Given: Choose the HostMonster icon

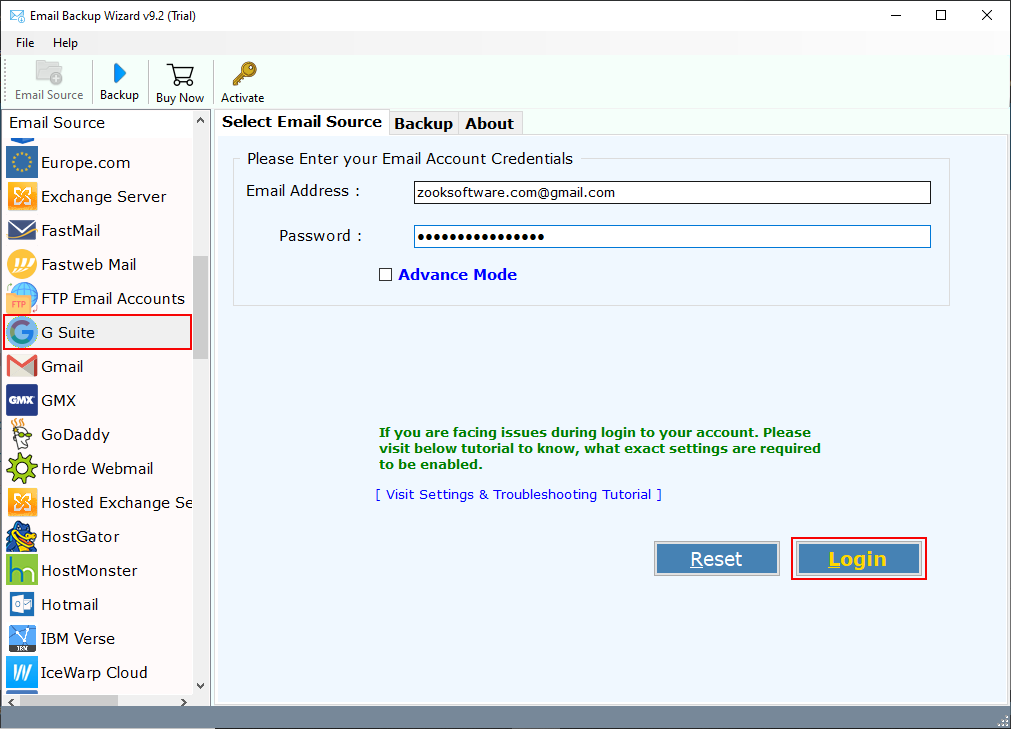Looking at the screenshot, I should 22,570.
